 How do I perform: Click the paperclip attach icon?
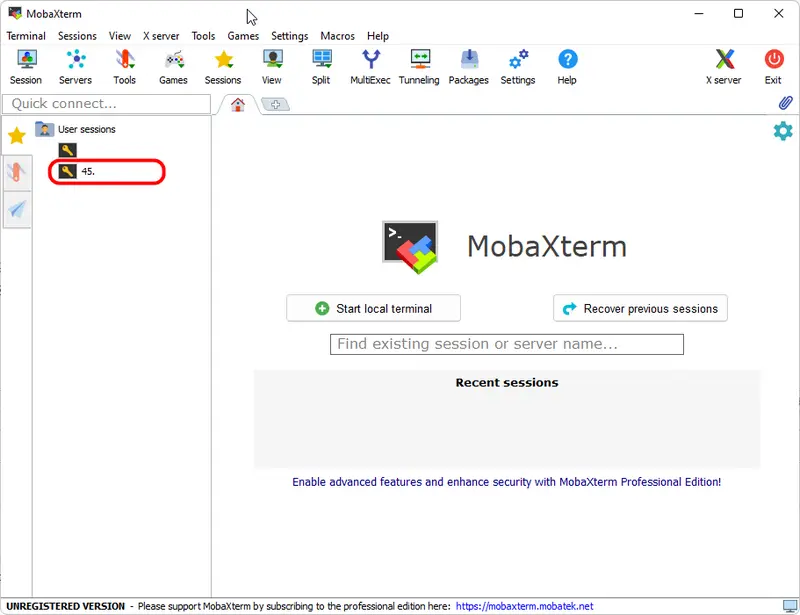[785, 103]
